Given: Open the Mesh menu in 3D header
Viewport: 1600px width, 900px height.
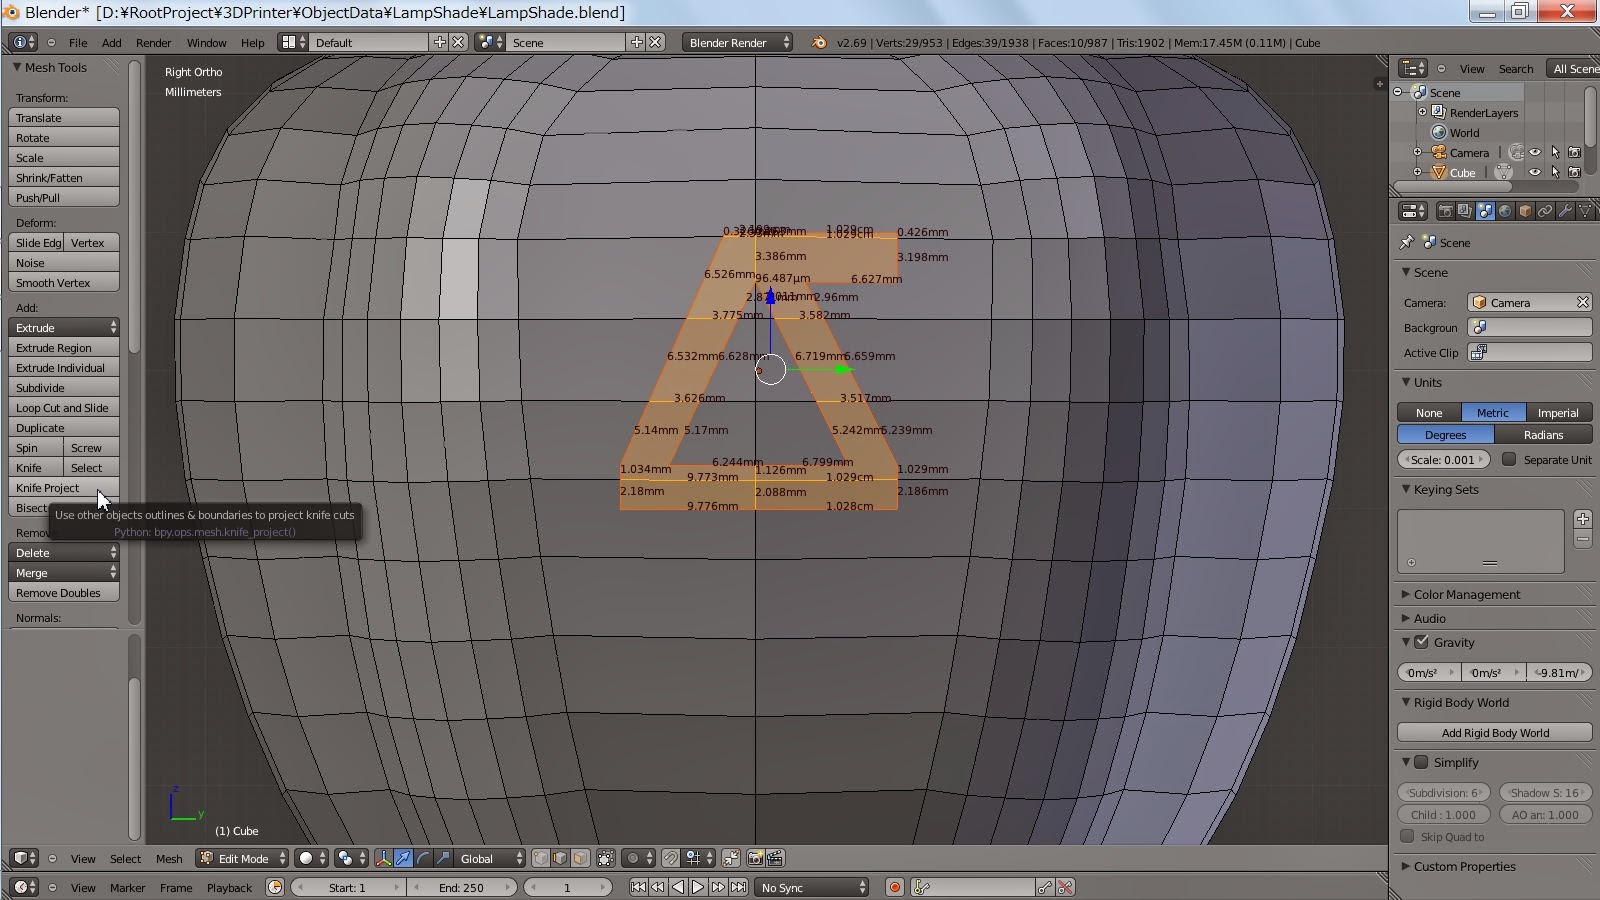Looking at the screenshot, I should (169, 859).
